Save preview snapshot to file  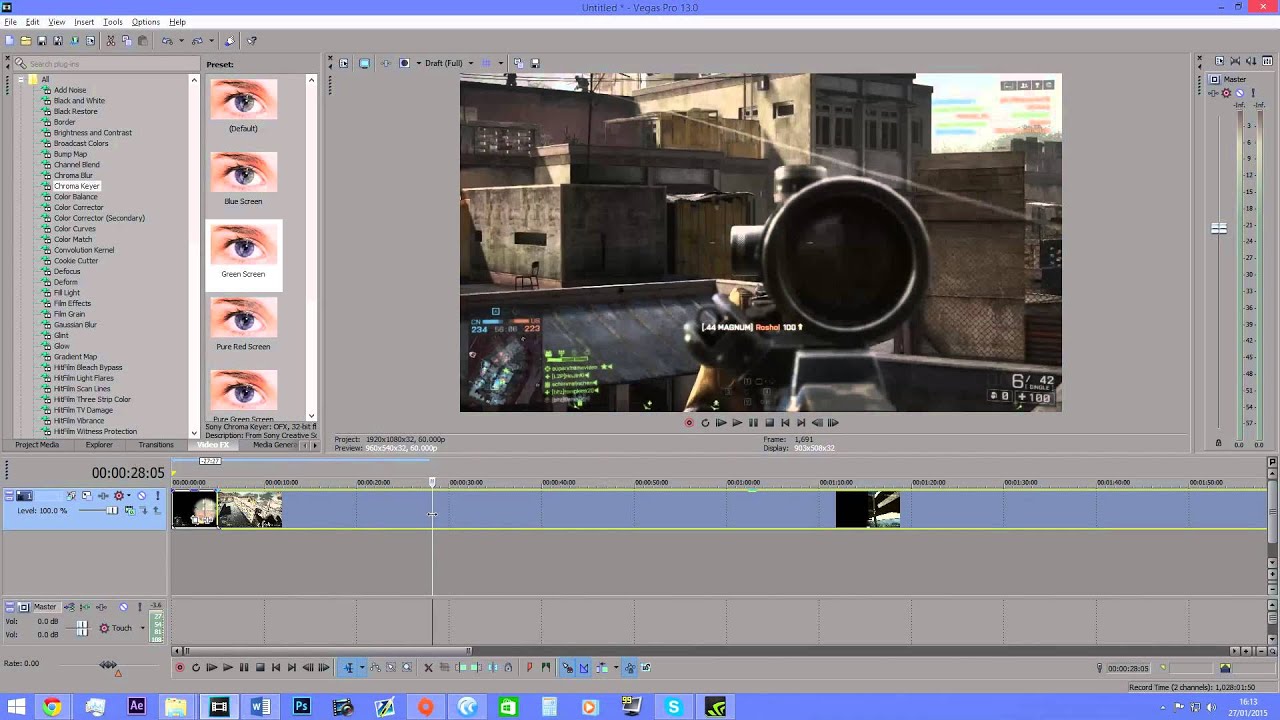pos(535,63)
